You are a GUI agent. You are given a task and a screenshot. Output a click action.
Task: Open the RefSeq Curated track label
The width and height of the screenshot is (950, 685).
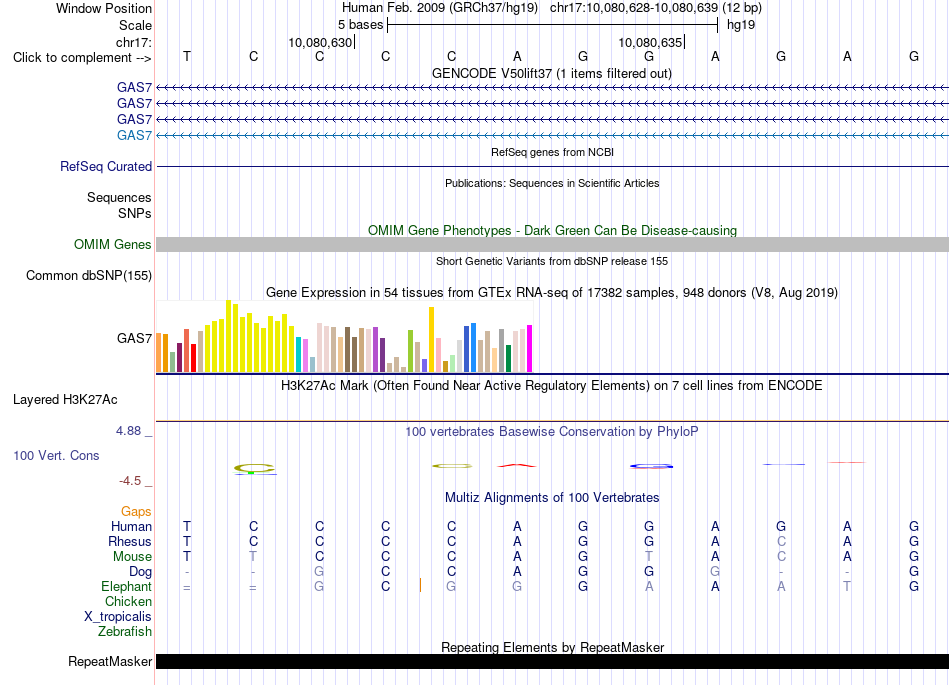105,167
